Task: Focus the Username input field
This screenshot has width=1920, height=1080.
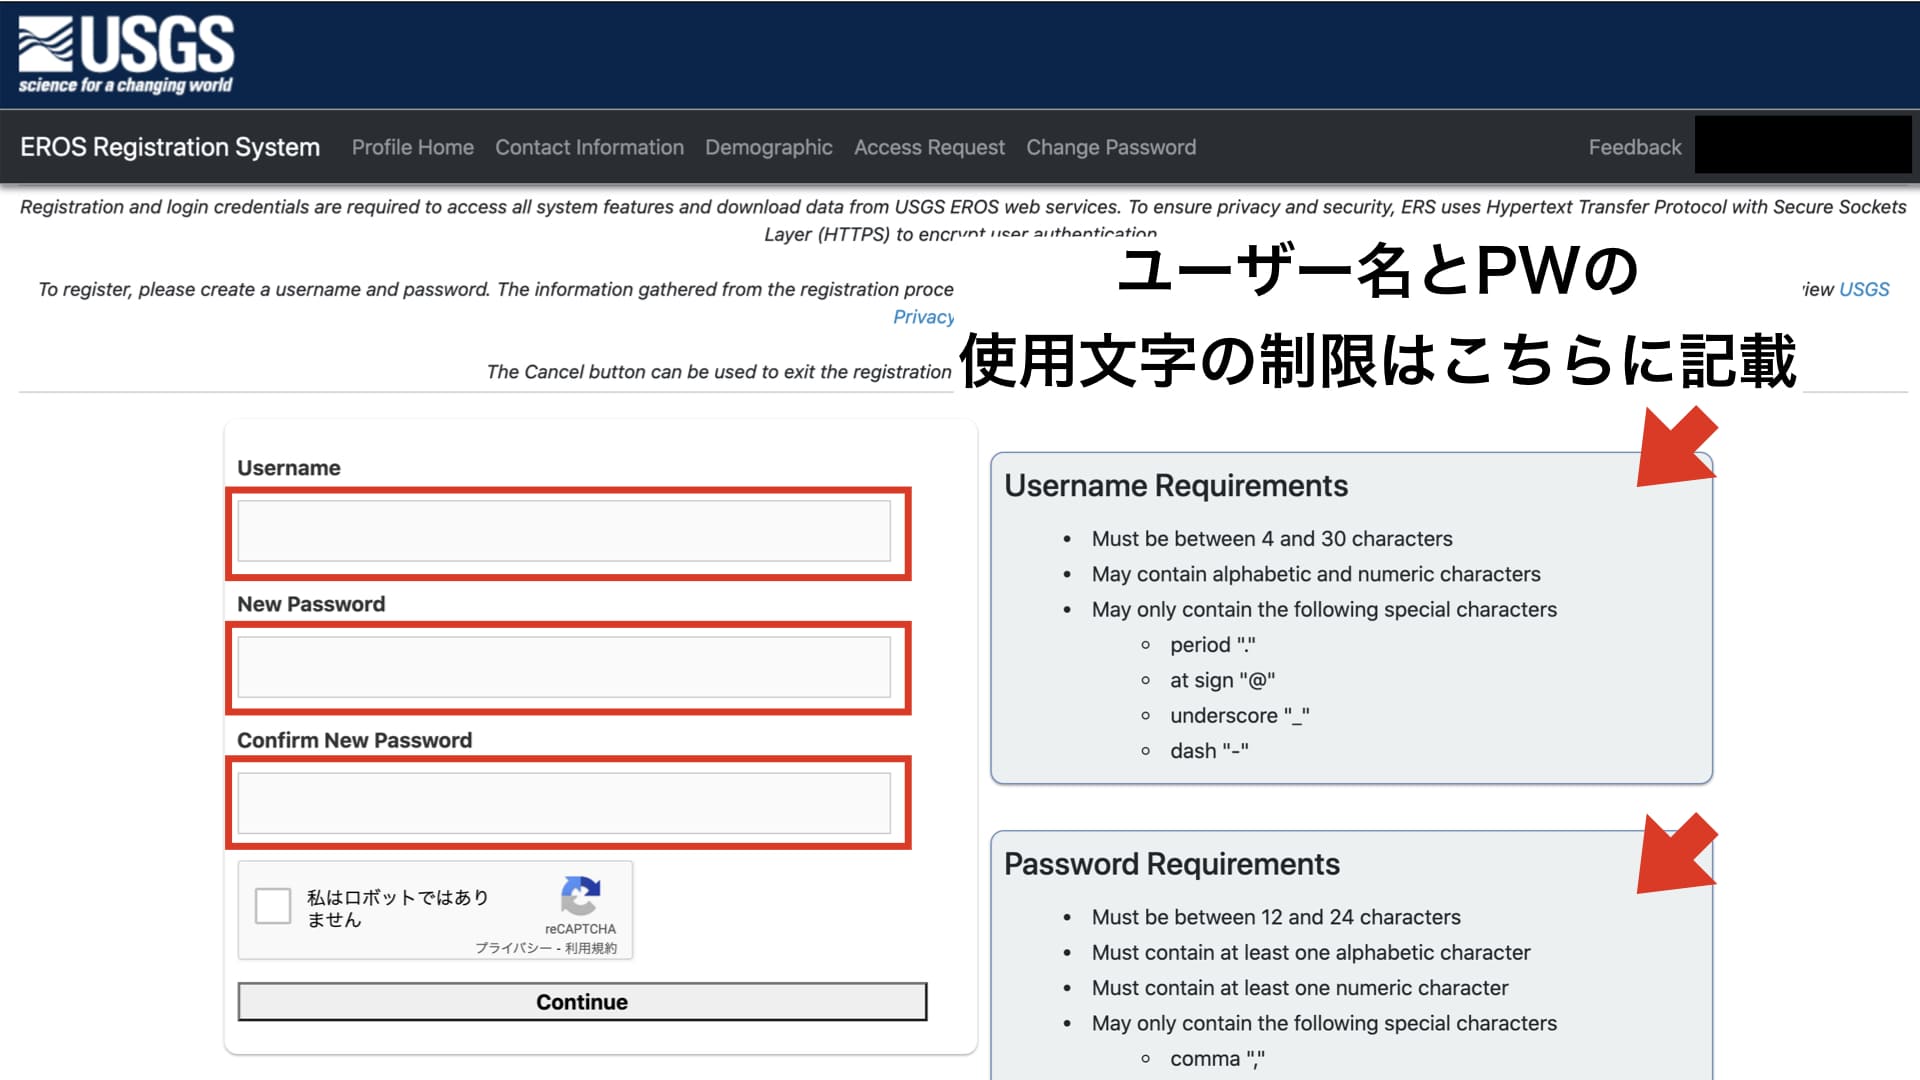Action: click(564, 531)
